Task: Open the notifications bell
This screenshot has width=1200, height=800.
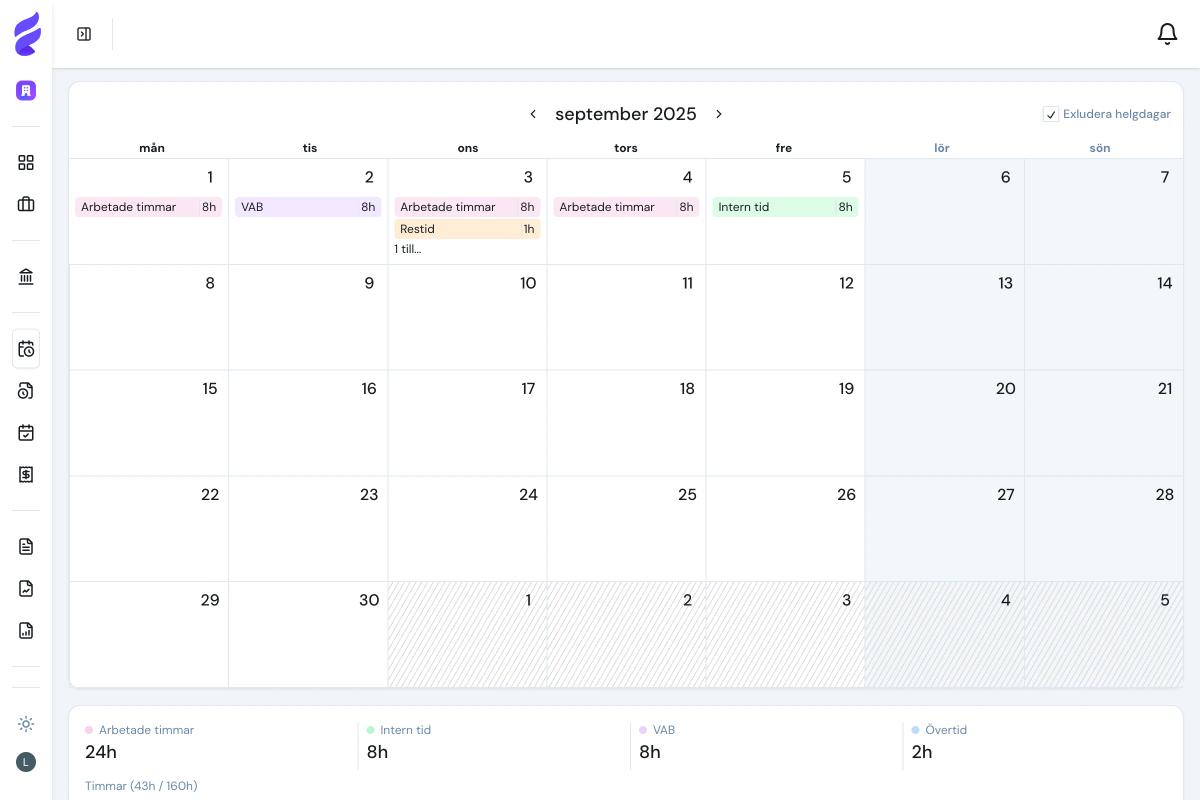Action: 1167,33
